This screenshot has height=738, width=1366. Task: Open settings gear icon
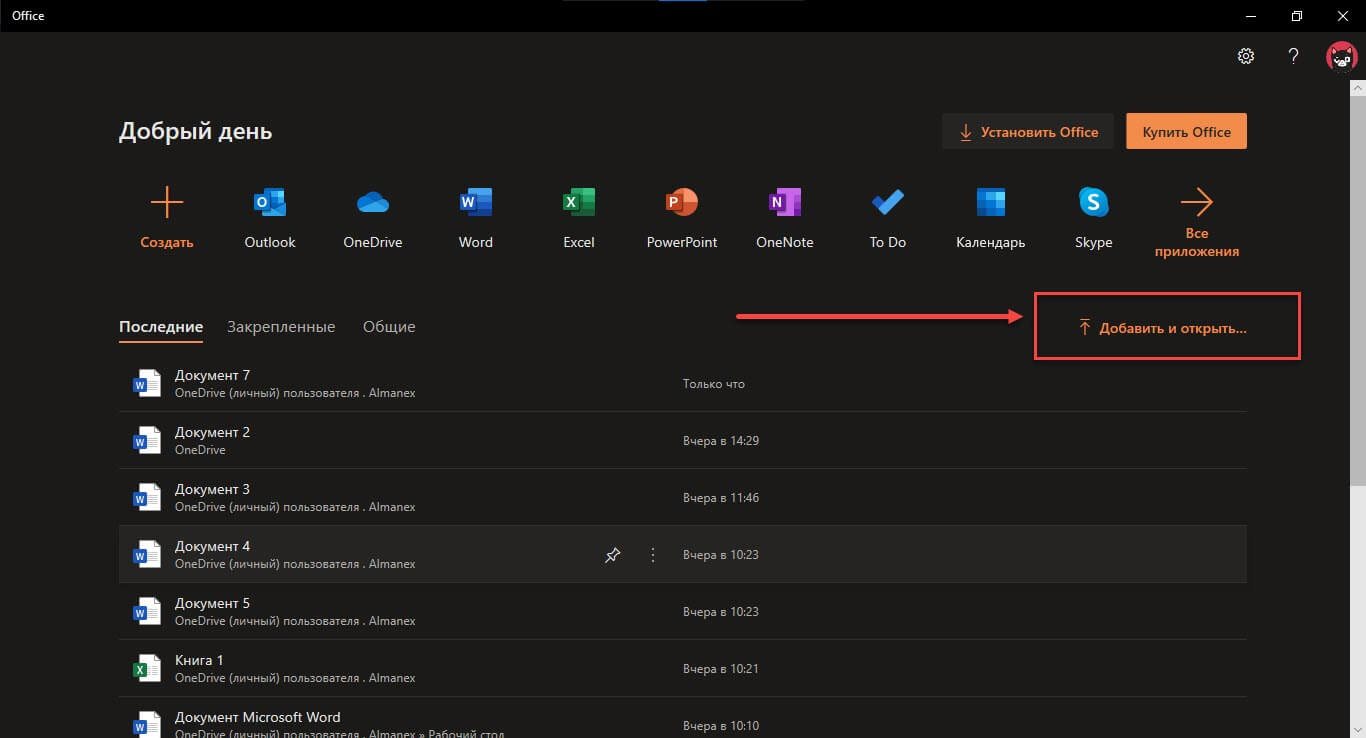pyautogui.click(x=1246, y=56)
